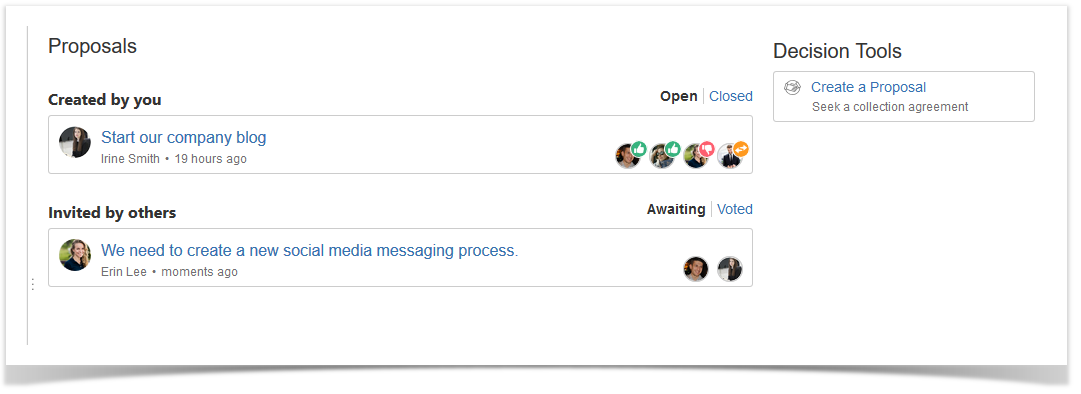Open the social media messaging process proposal
1081x394 pixels.
coord(310,250)
